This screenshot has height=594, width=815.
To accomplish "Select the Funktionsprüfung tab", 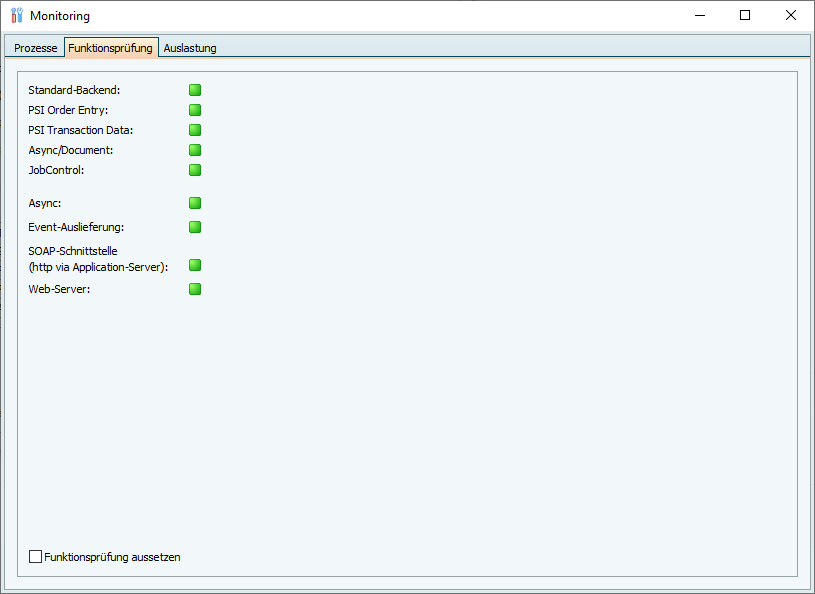I will tap(110, 48).
